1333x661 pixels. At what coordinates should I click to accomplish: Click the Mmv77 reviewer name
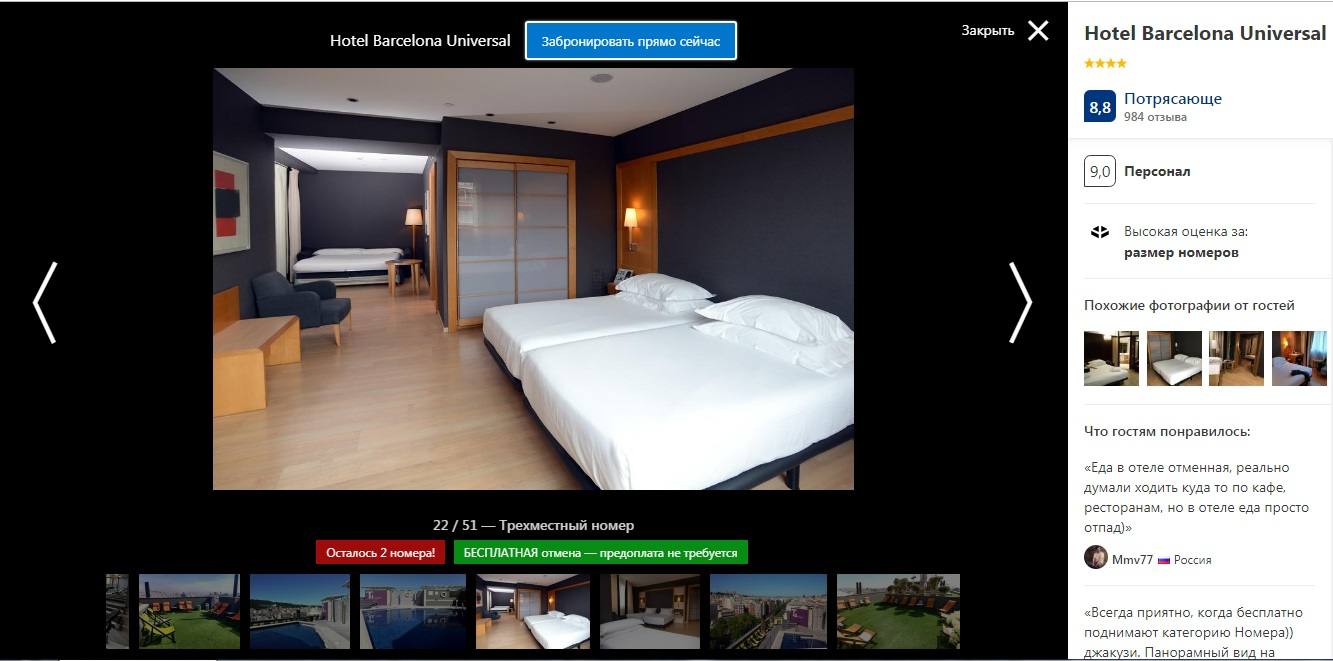[x=1132, y=559]
